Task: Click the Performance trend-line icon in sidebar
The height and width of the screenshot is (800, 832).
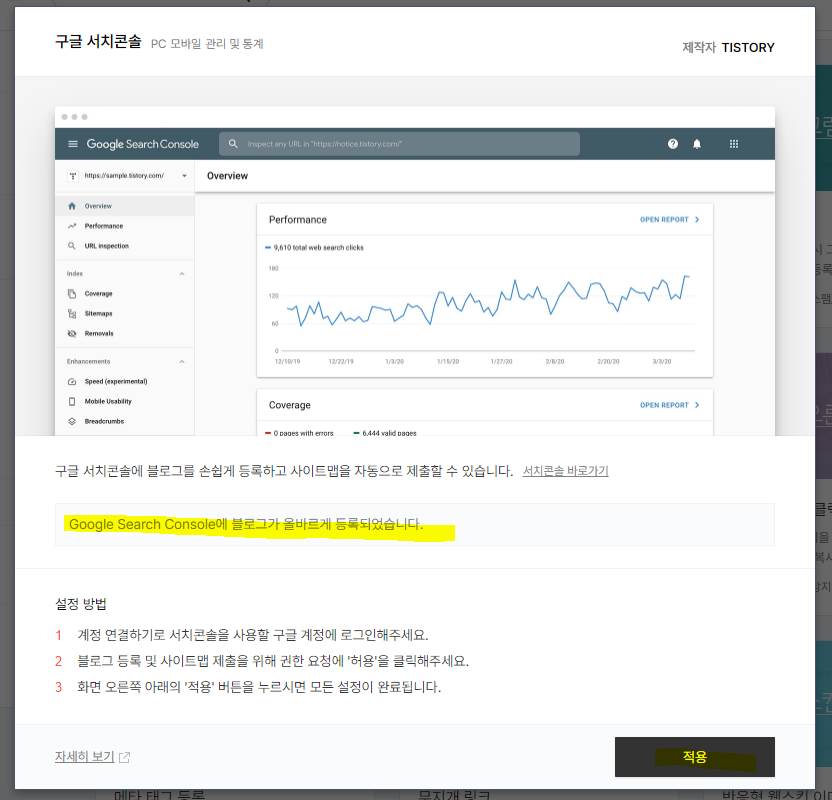Action: click(72, 226)
